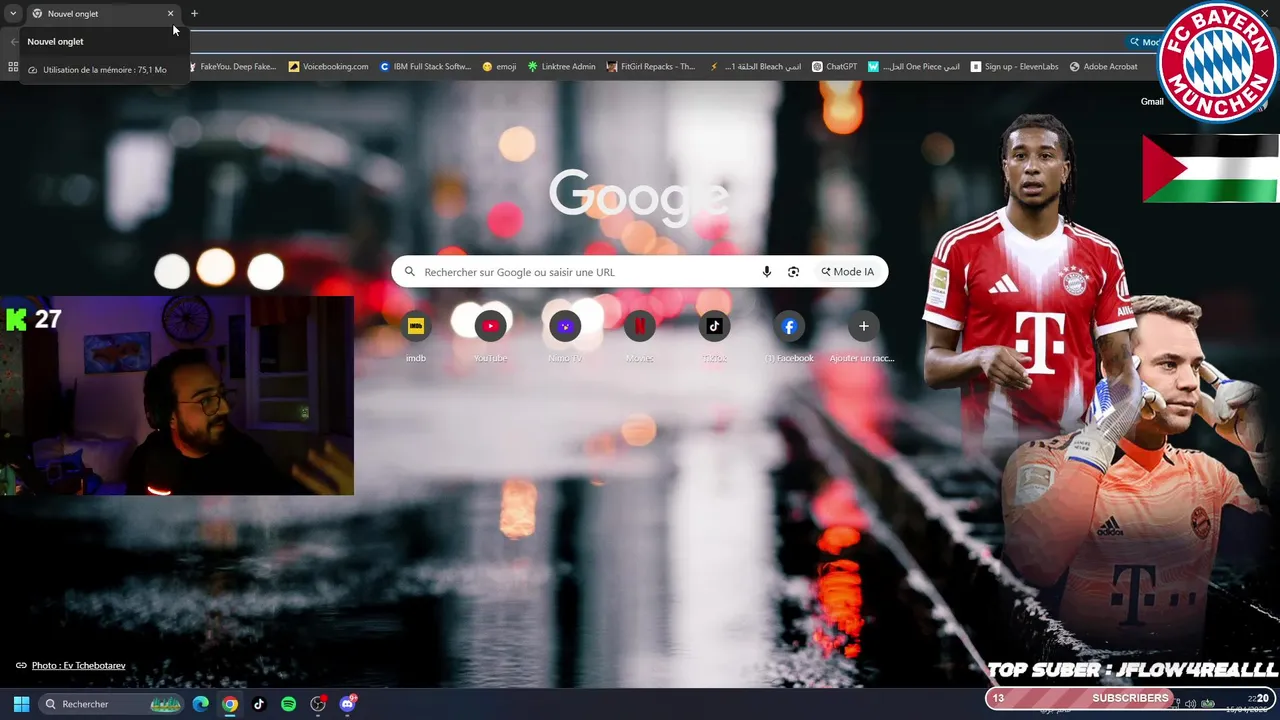This screenshot has height=720, width=1280.
Task: Start voice search with the microphone icon
Action: 767,272
